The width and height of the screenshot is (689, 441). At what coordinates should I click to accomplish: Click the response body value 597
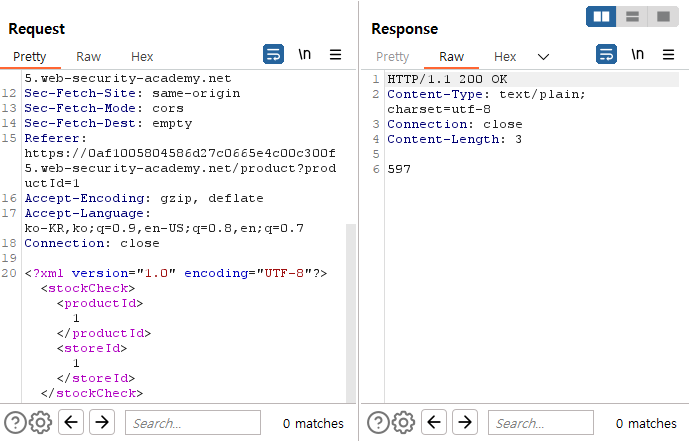pos(399,169)
